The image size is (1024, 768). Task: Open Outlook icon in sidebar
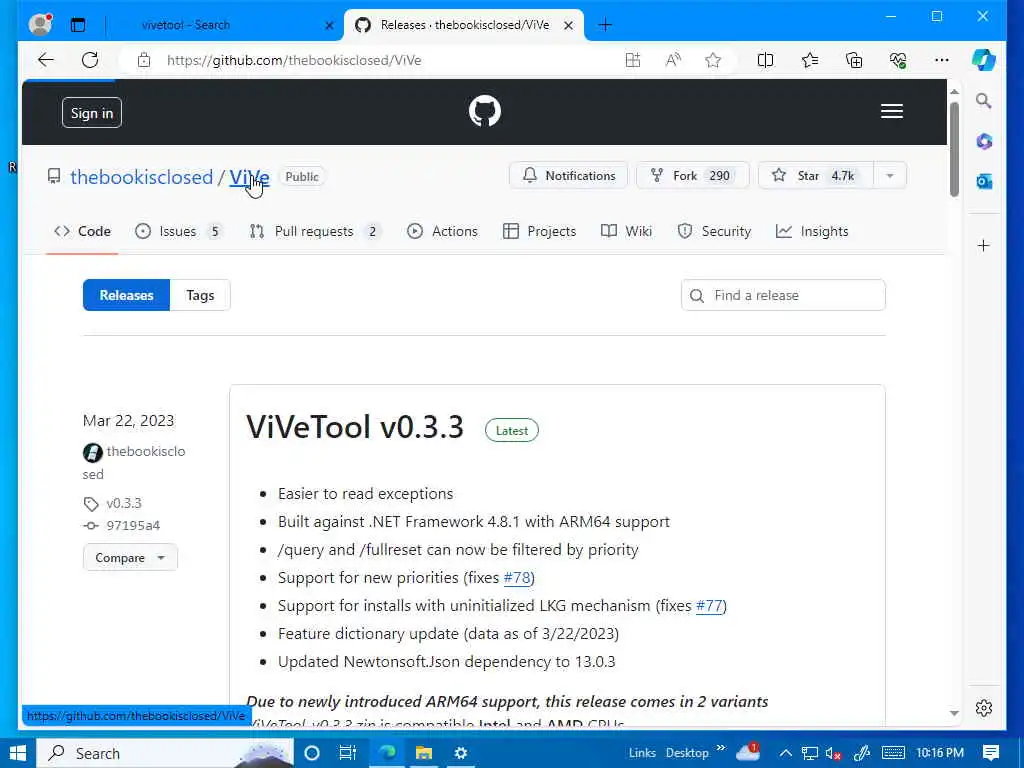coord(984,181)
